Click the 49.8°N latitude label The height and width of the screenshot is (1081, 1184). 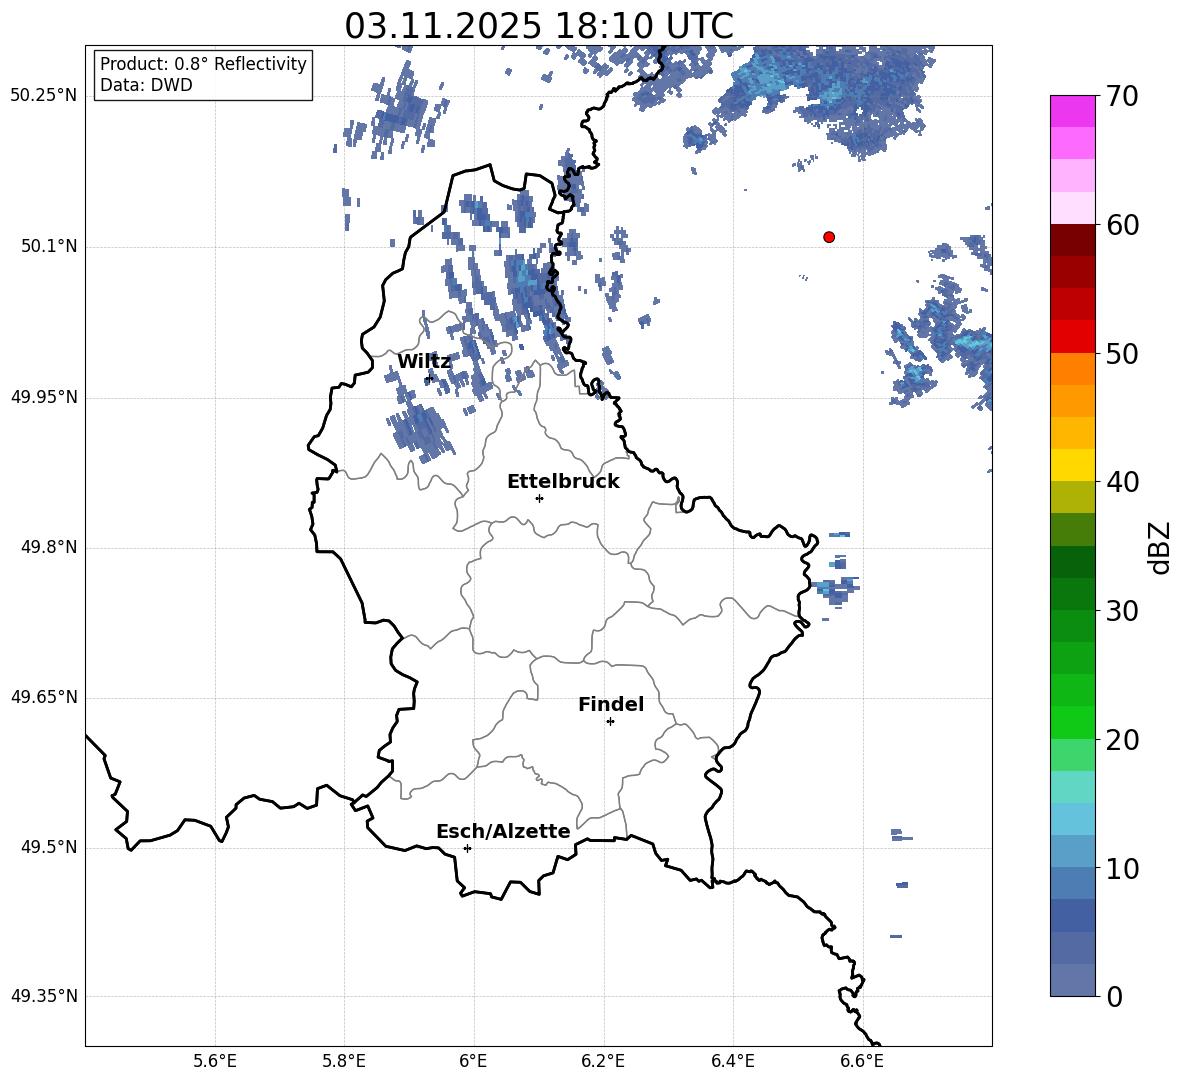pyautogui.click(x=49, y=547)
